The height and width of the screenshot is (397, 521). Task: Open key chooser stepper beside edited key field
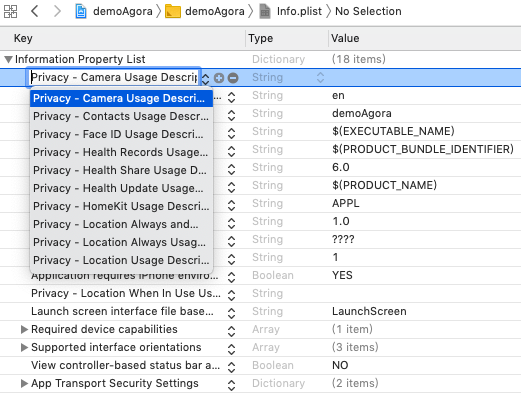[206, 79]
